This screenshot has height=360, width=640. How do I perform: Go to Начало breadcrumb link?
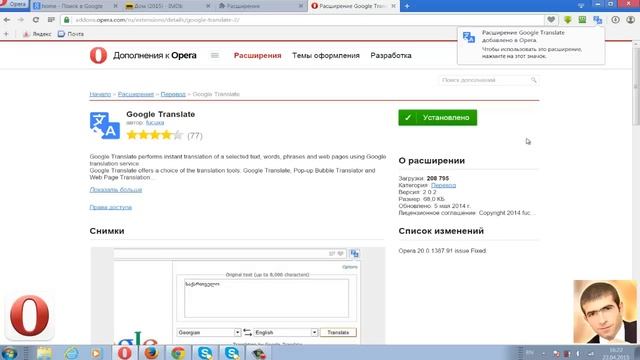pyautogui.click(x=100, y=94)
